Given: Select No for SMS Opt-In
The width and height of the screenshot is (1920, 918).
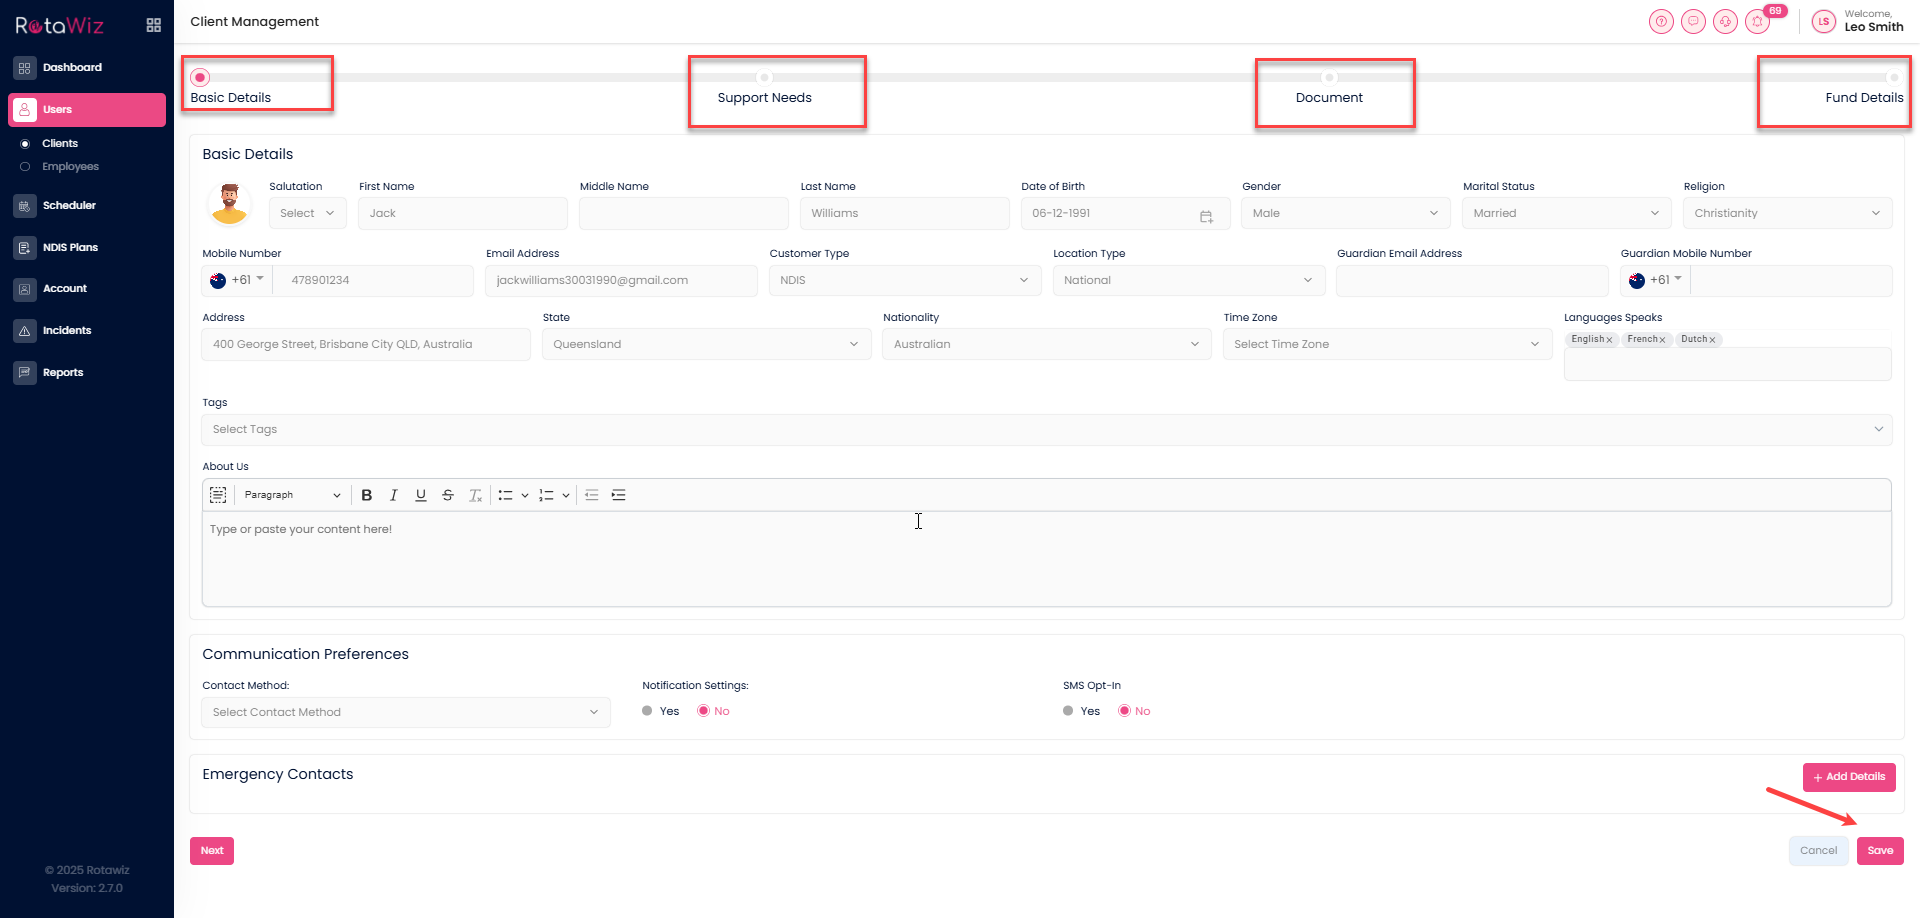Looking at the screenshot, I should pos(1125,711).
